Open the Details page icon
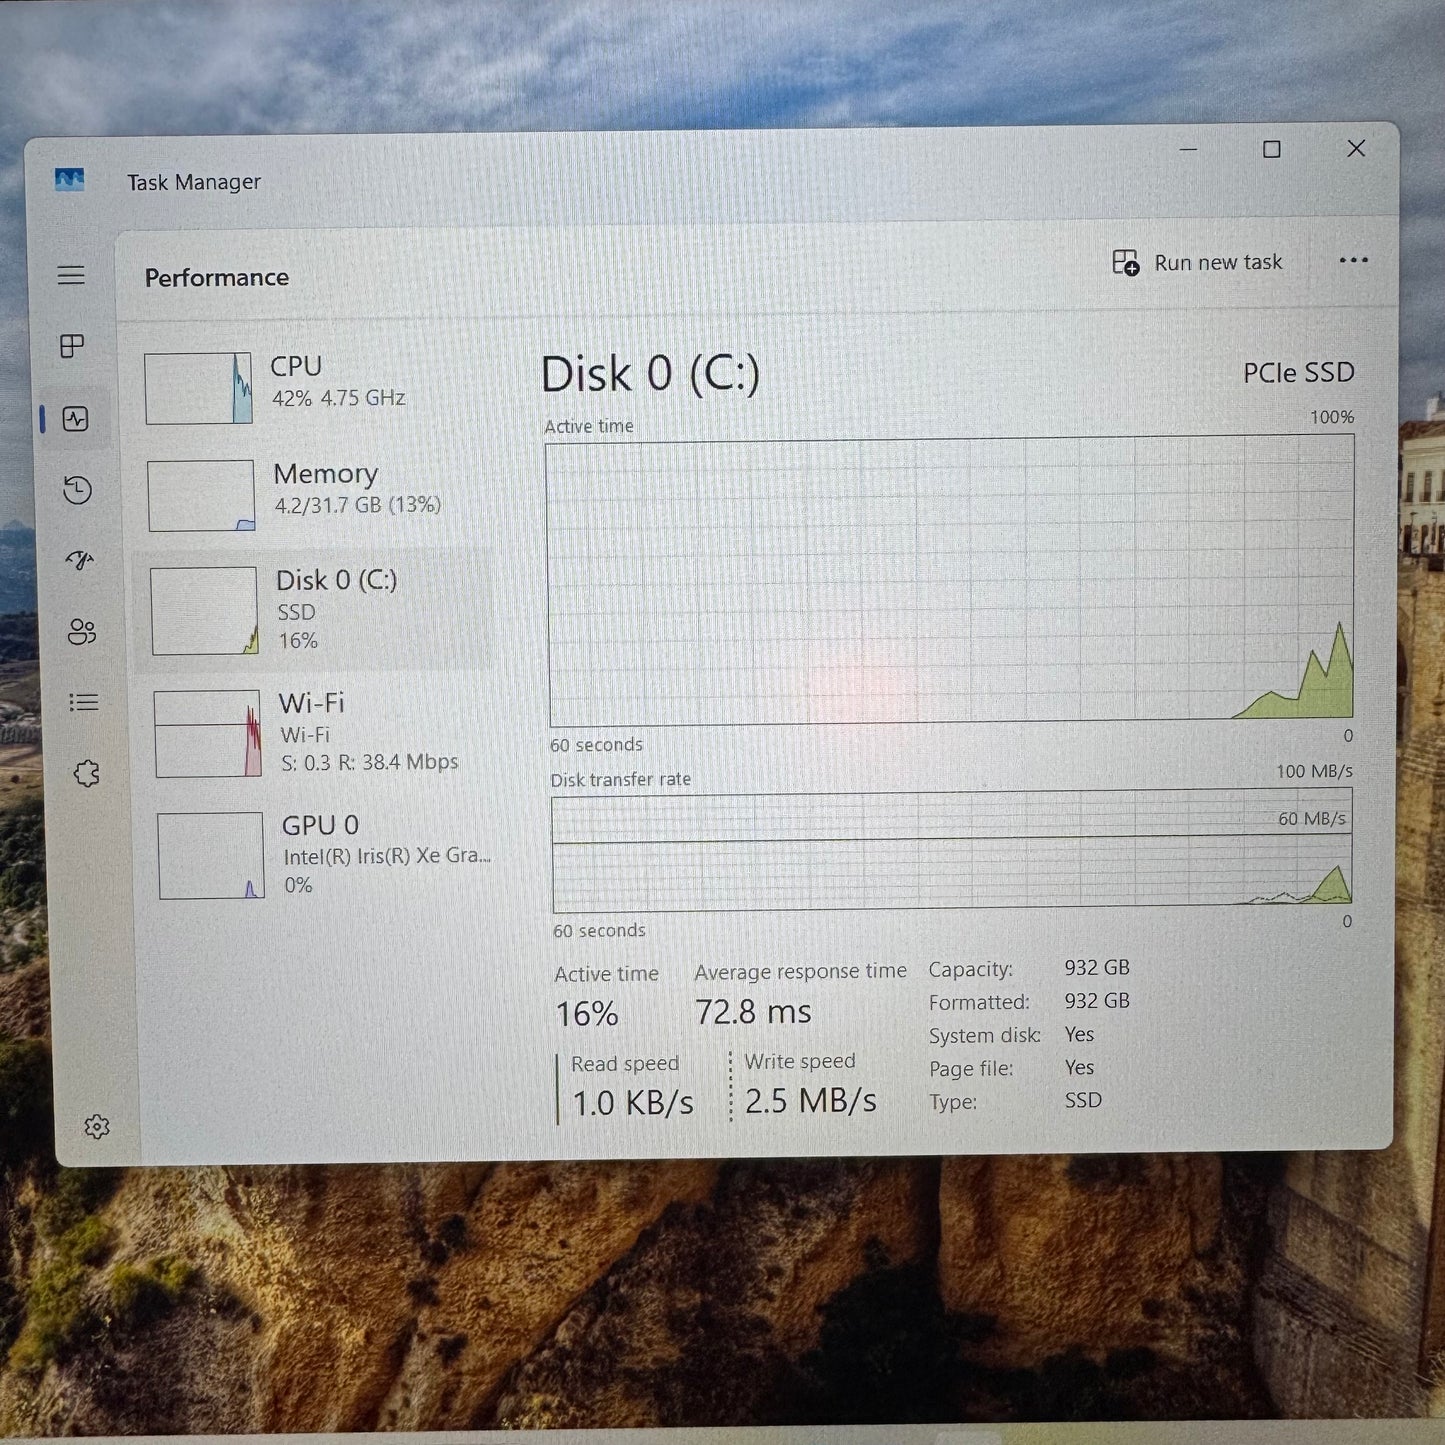Screen dimensions: 1445x1445 pyautogui.click(x=82, y=703)
